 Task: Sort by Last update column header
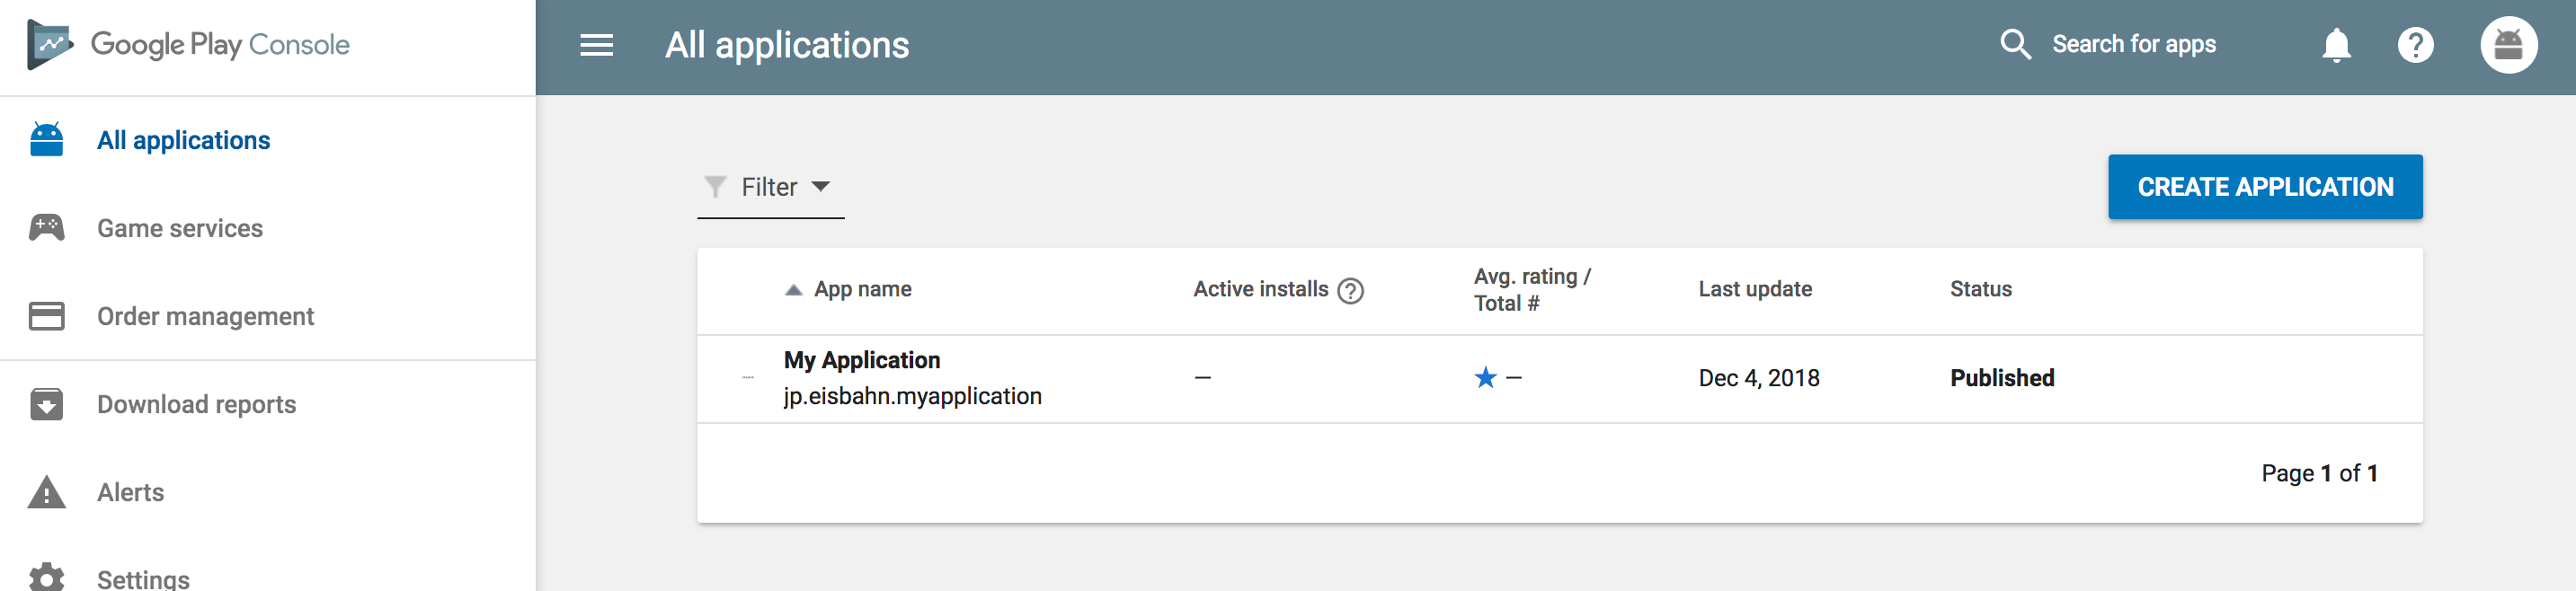pyautogui.click(x=1754, y=289)
